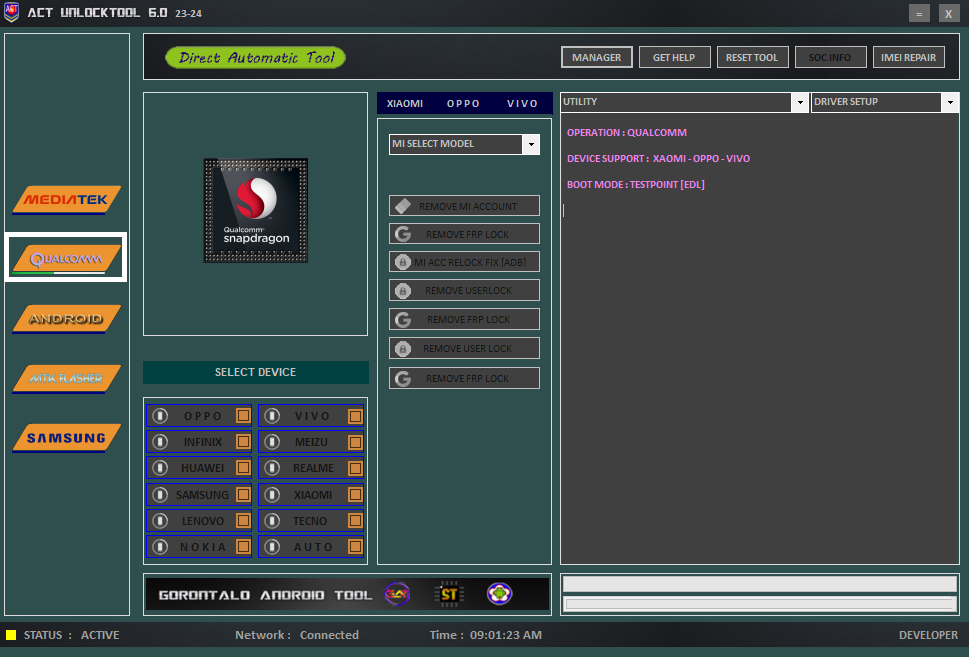Click the REMOVE USERLOCK button
969x657 pixels.
tap(464, 290)
